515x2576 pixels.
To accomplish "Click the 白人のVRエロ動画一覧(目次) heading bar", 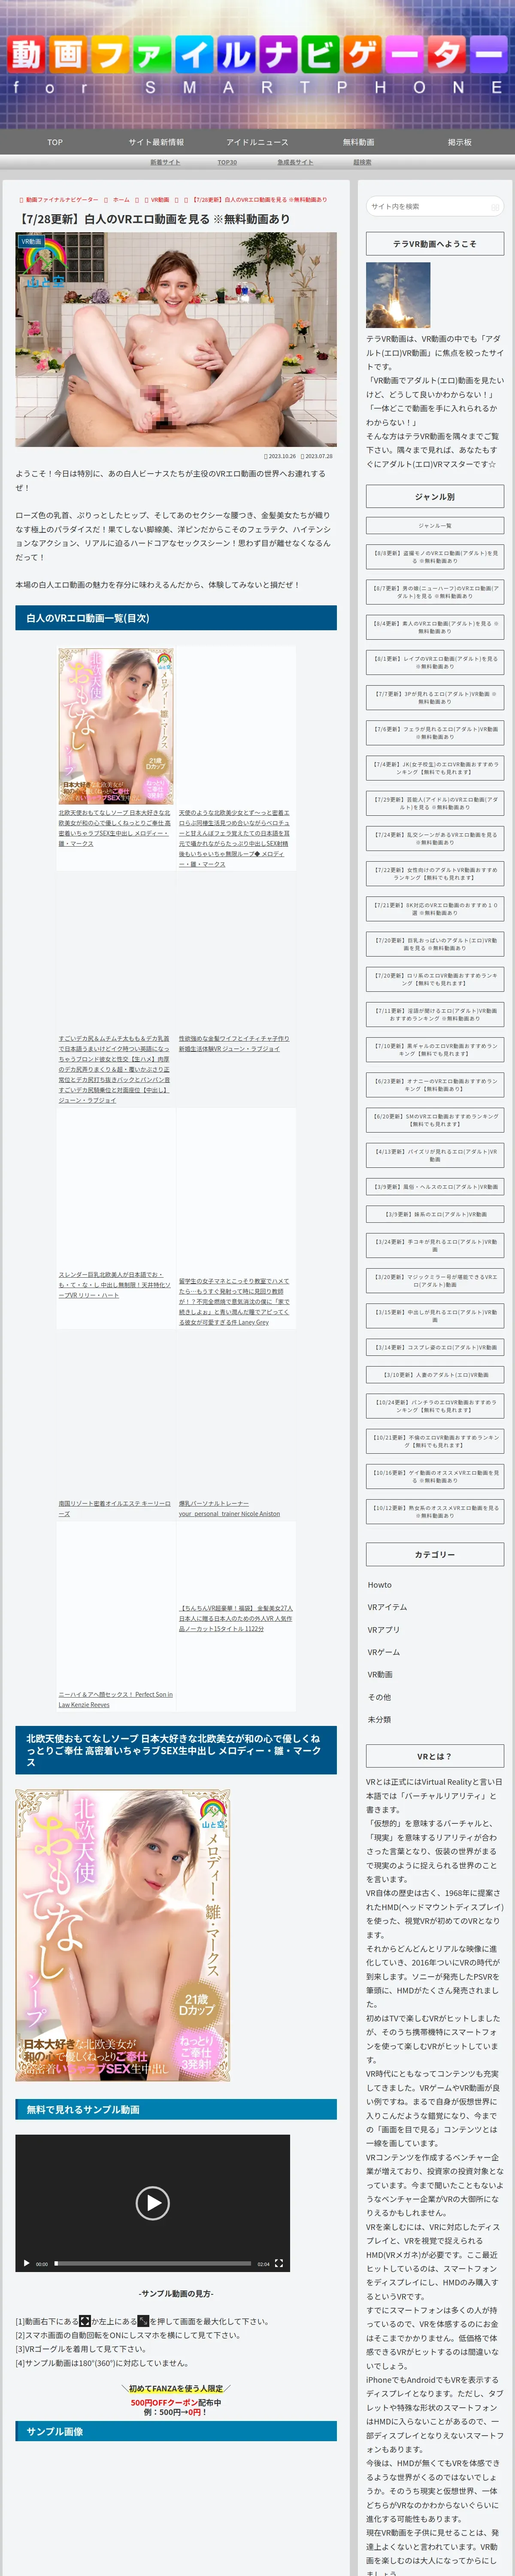I will click(x=176, y=618).
